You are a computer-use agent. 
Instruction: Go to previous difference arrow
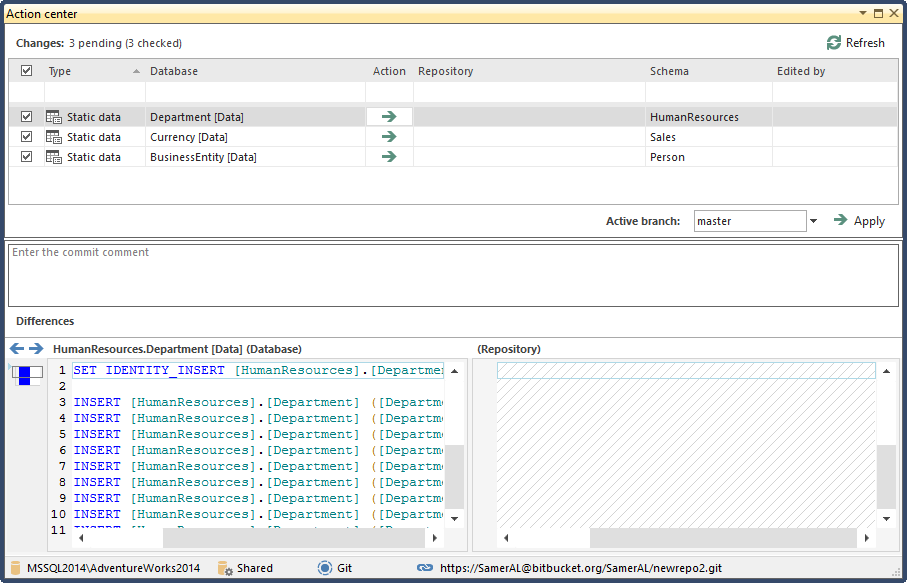click(16, 349)
